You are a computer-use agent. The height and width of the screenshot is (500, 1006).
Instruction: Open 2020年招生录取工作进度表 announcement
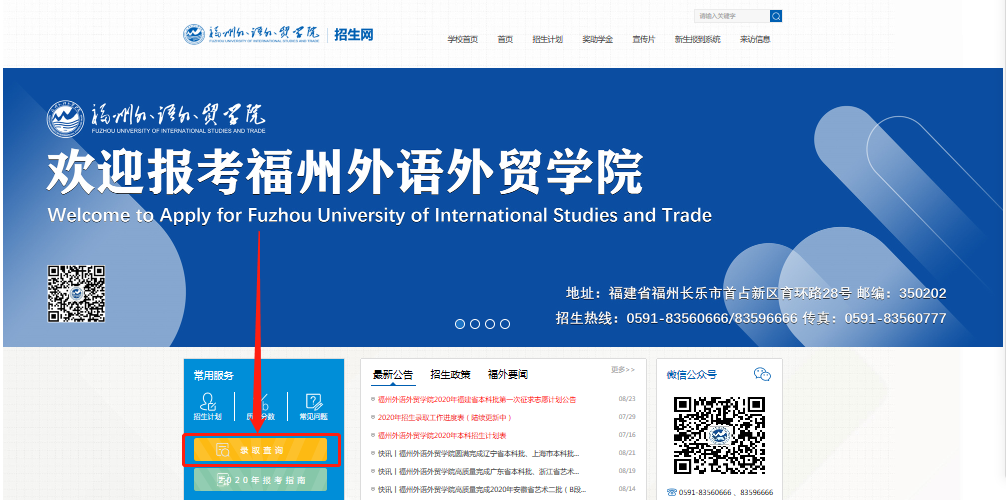(x=445, y=417)
